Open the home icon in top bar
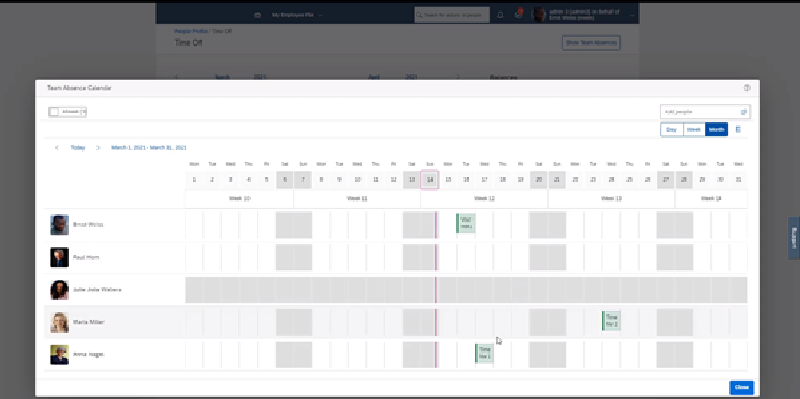 point(258,15)
